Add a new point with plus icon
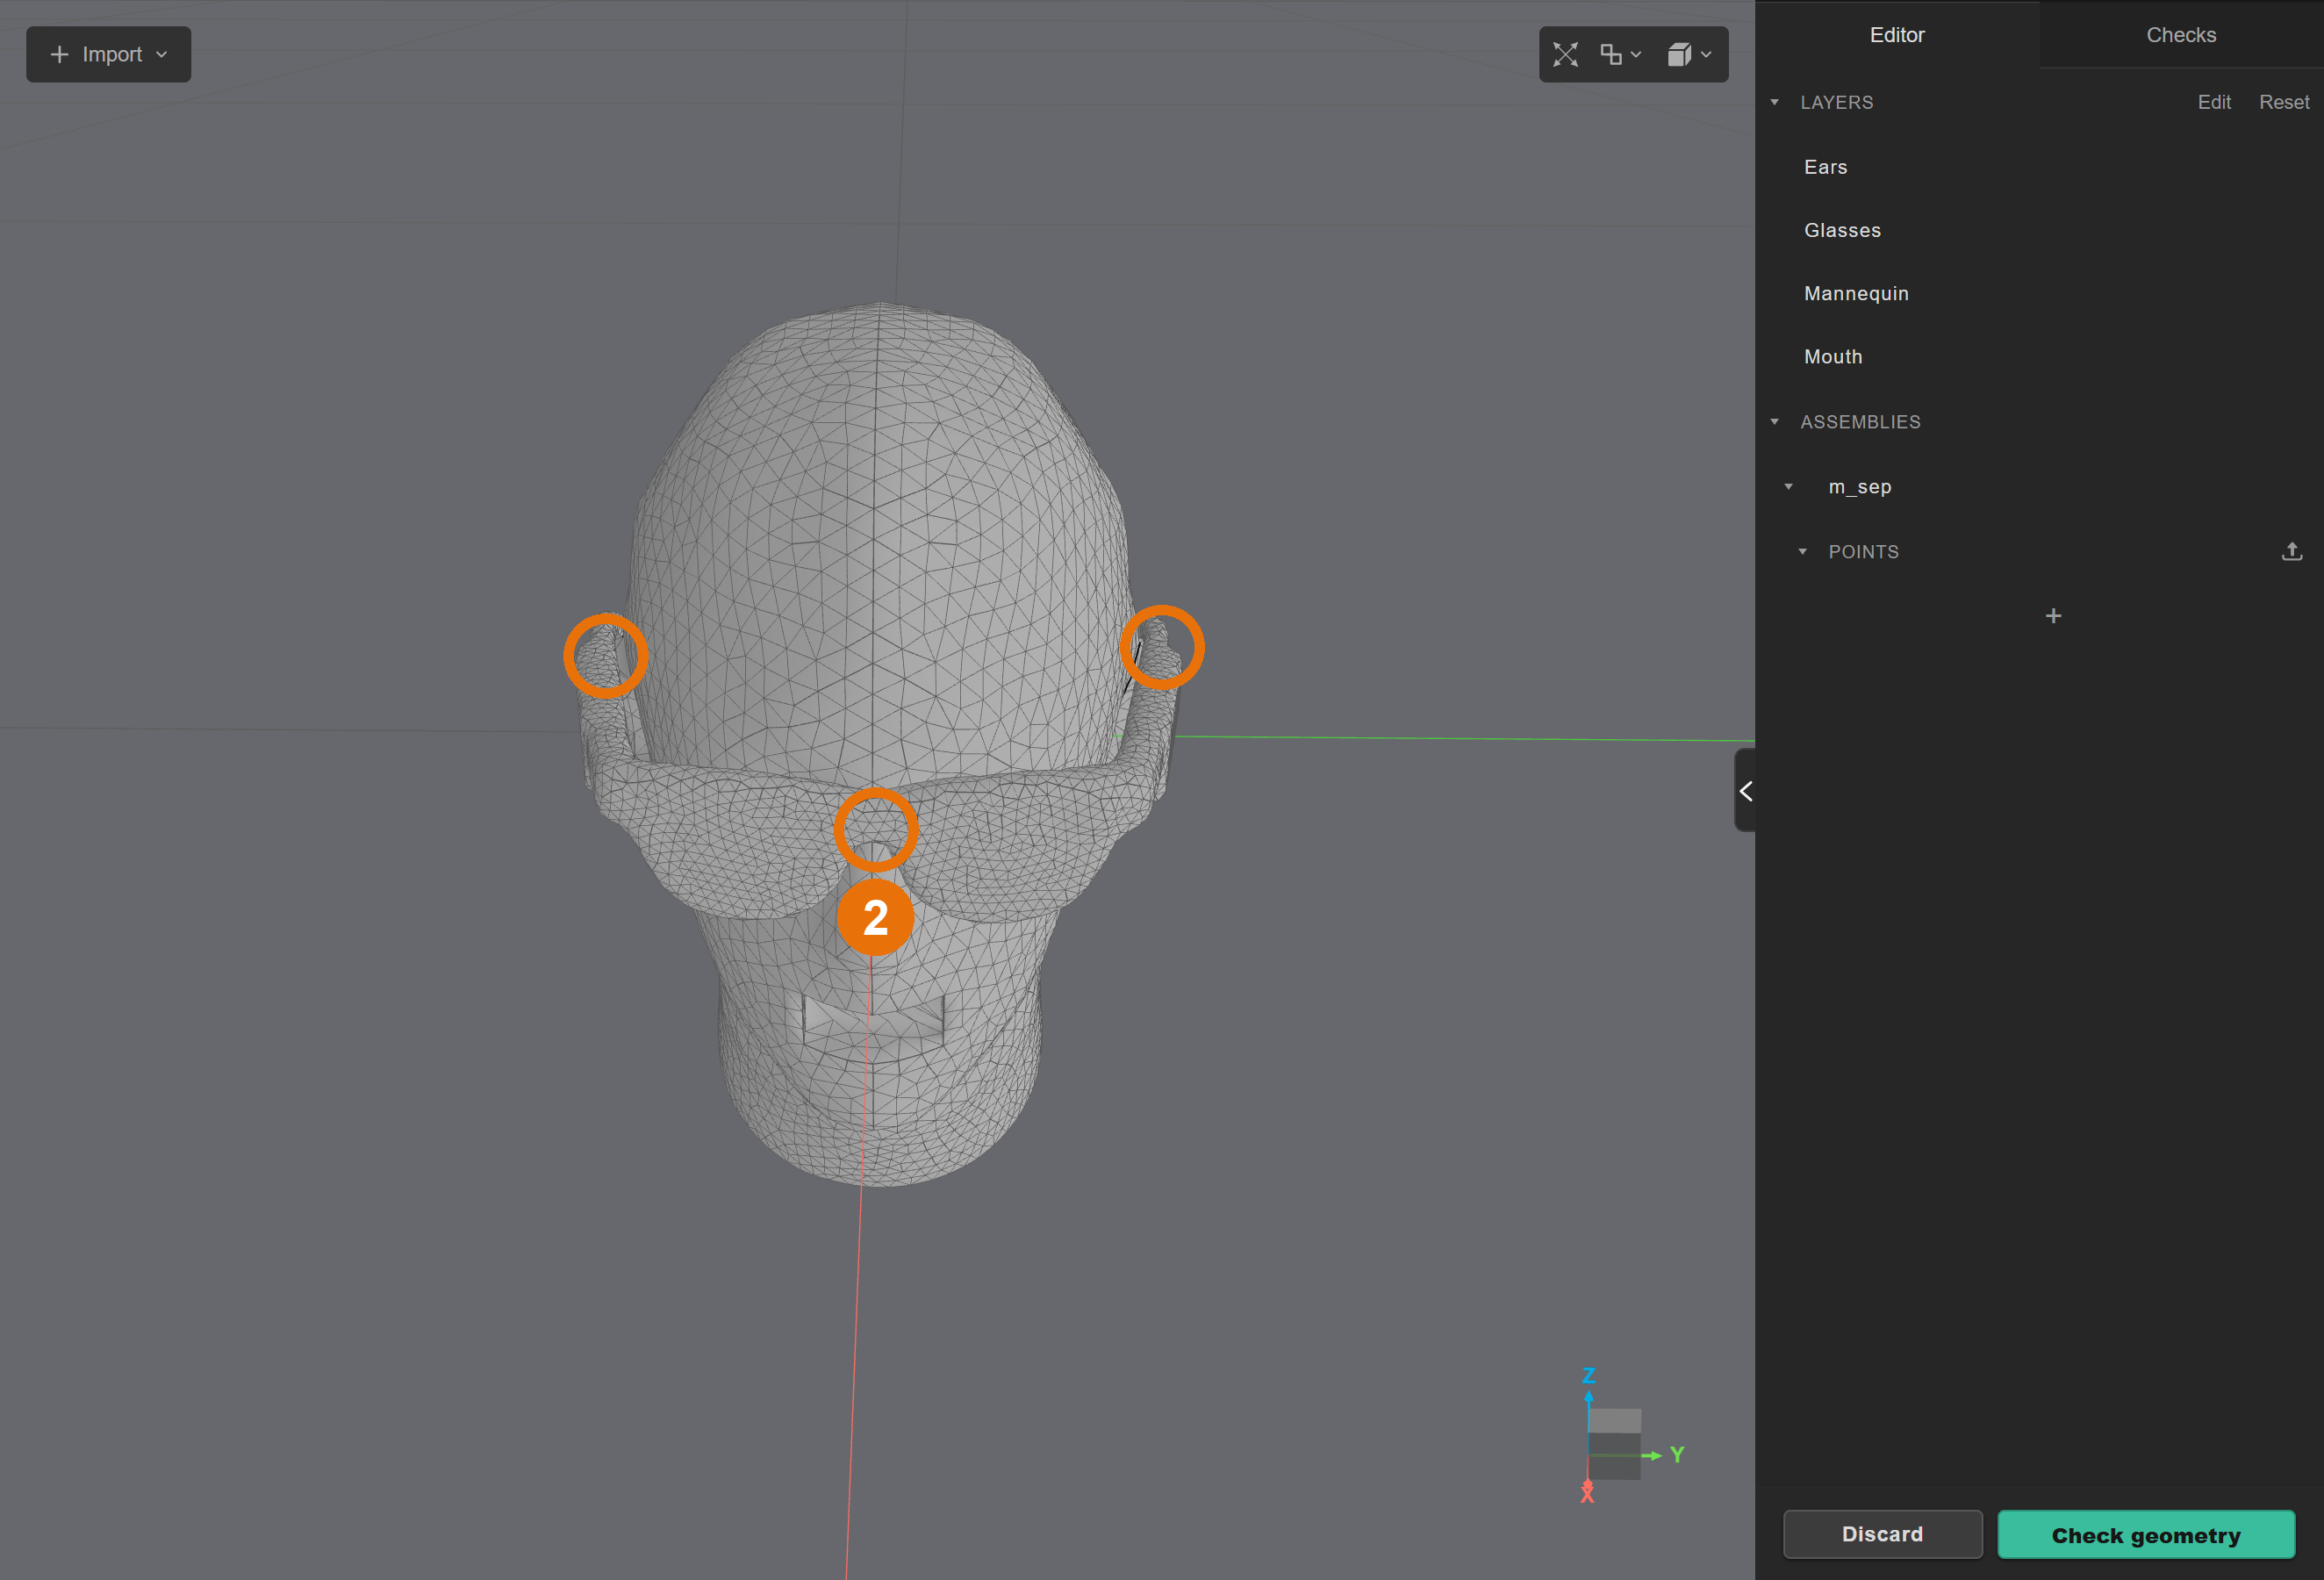 (x=2053, y=616)
